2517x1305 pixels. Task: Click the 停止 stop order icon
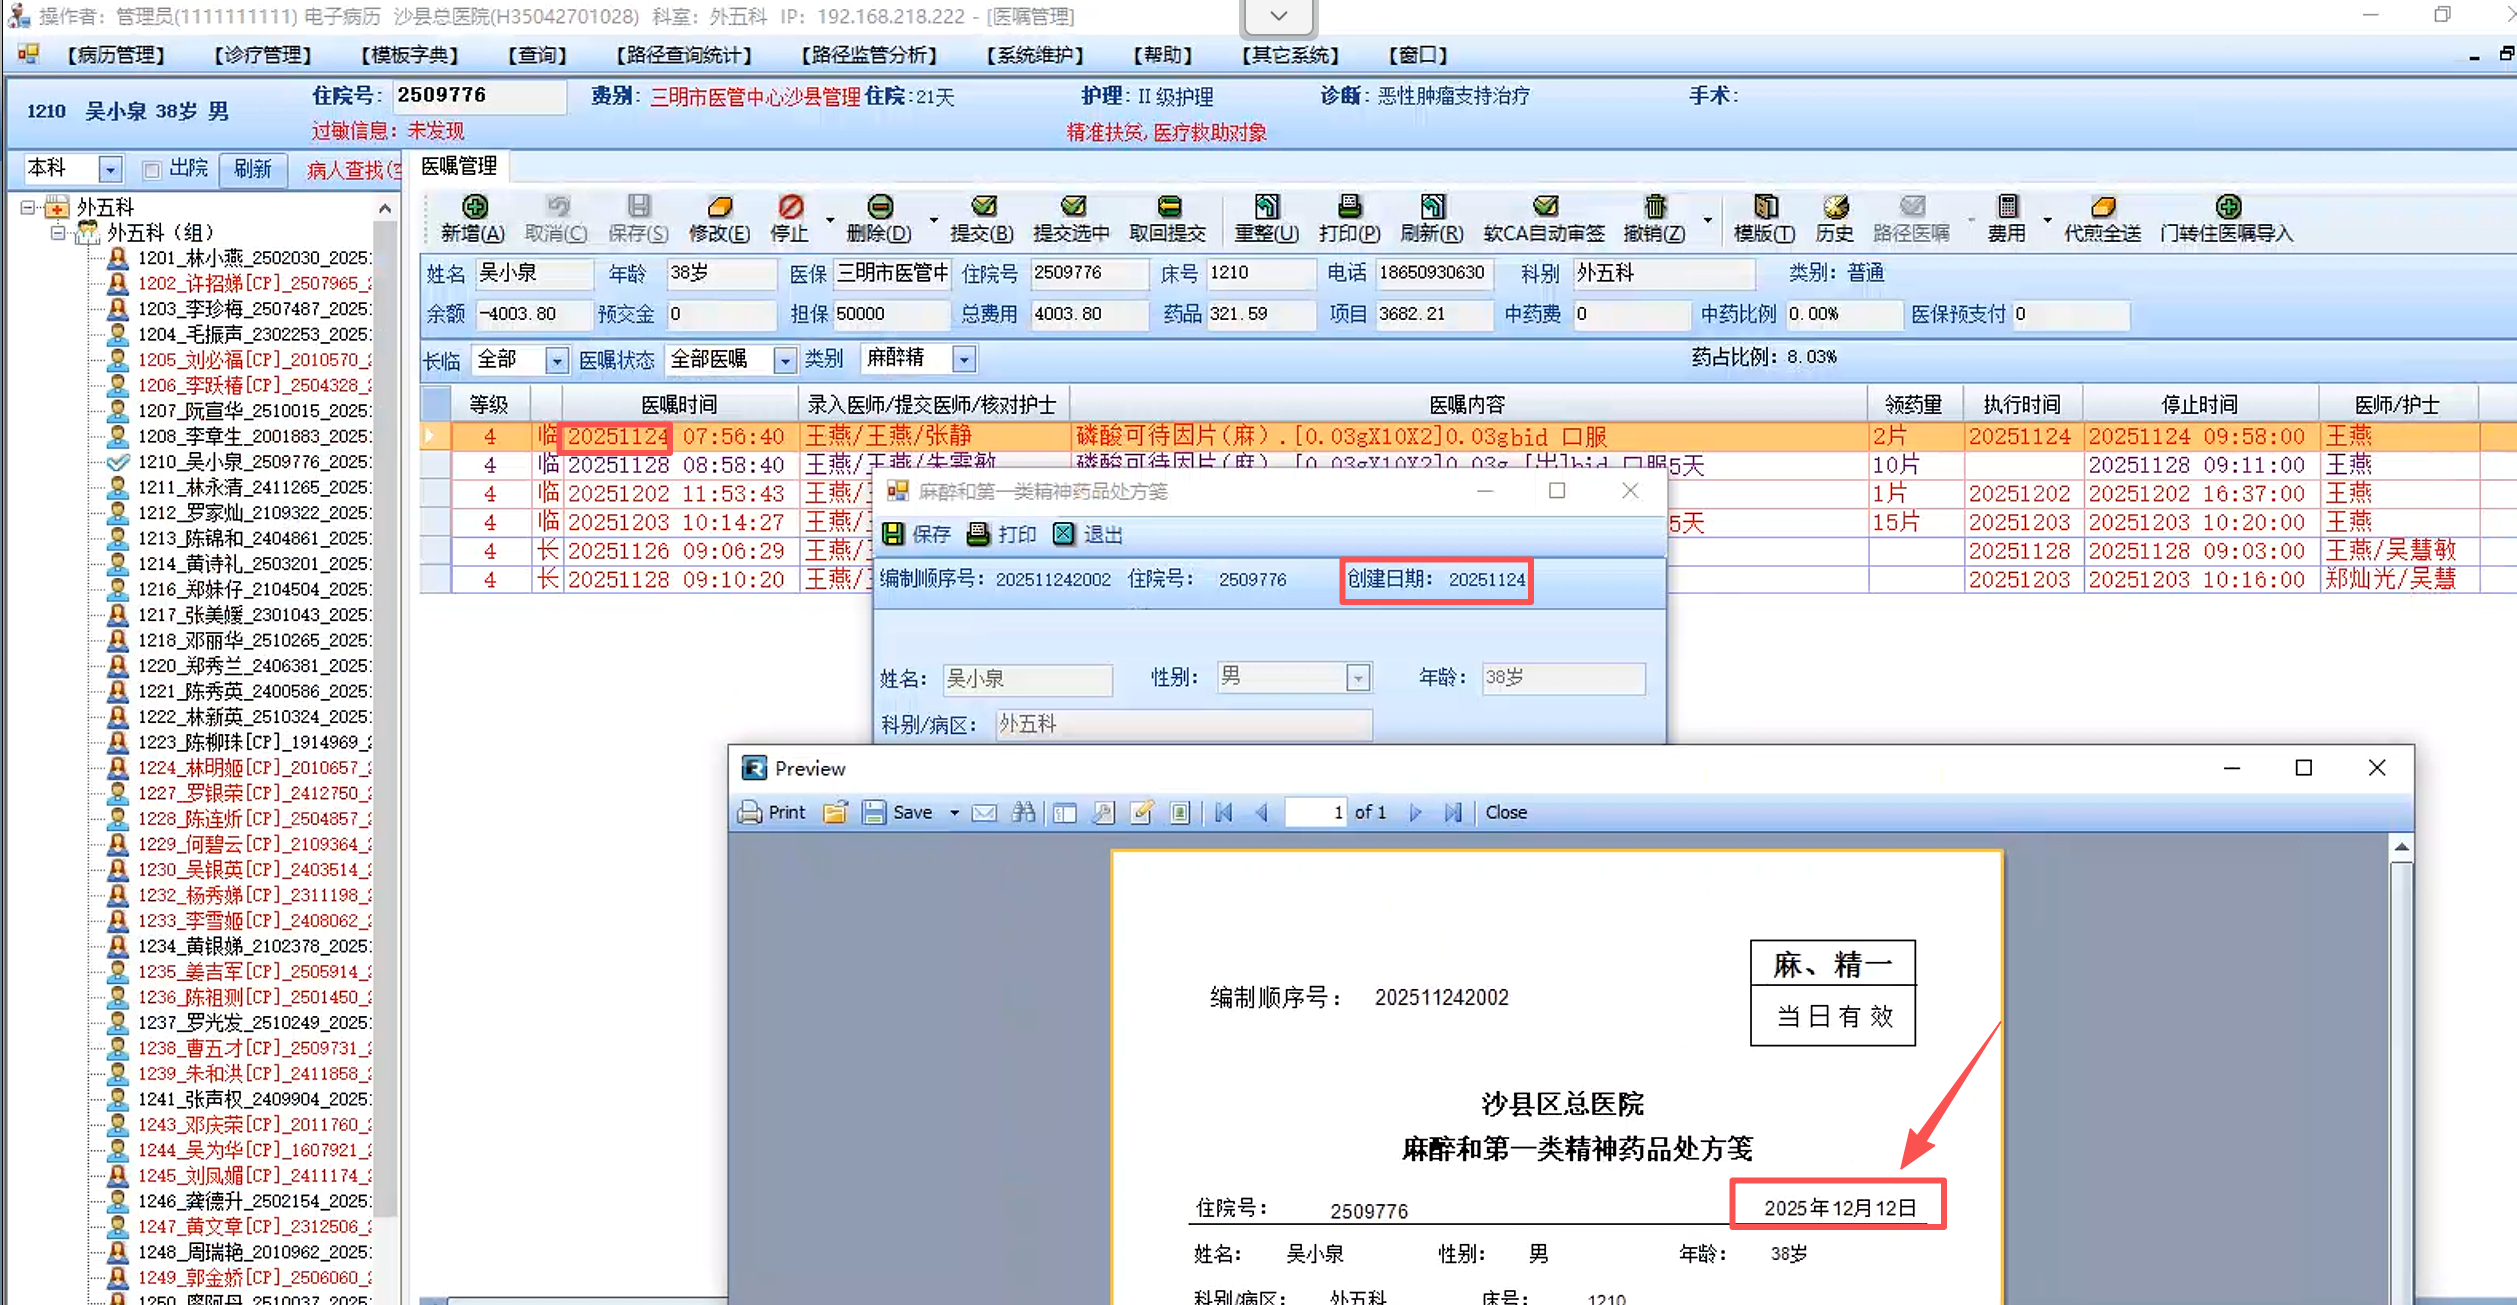790,208
